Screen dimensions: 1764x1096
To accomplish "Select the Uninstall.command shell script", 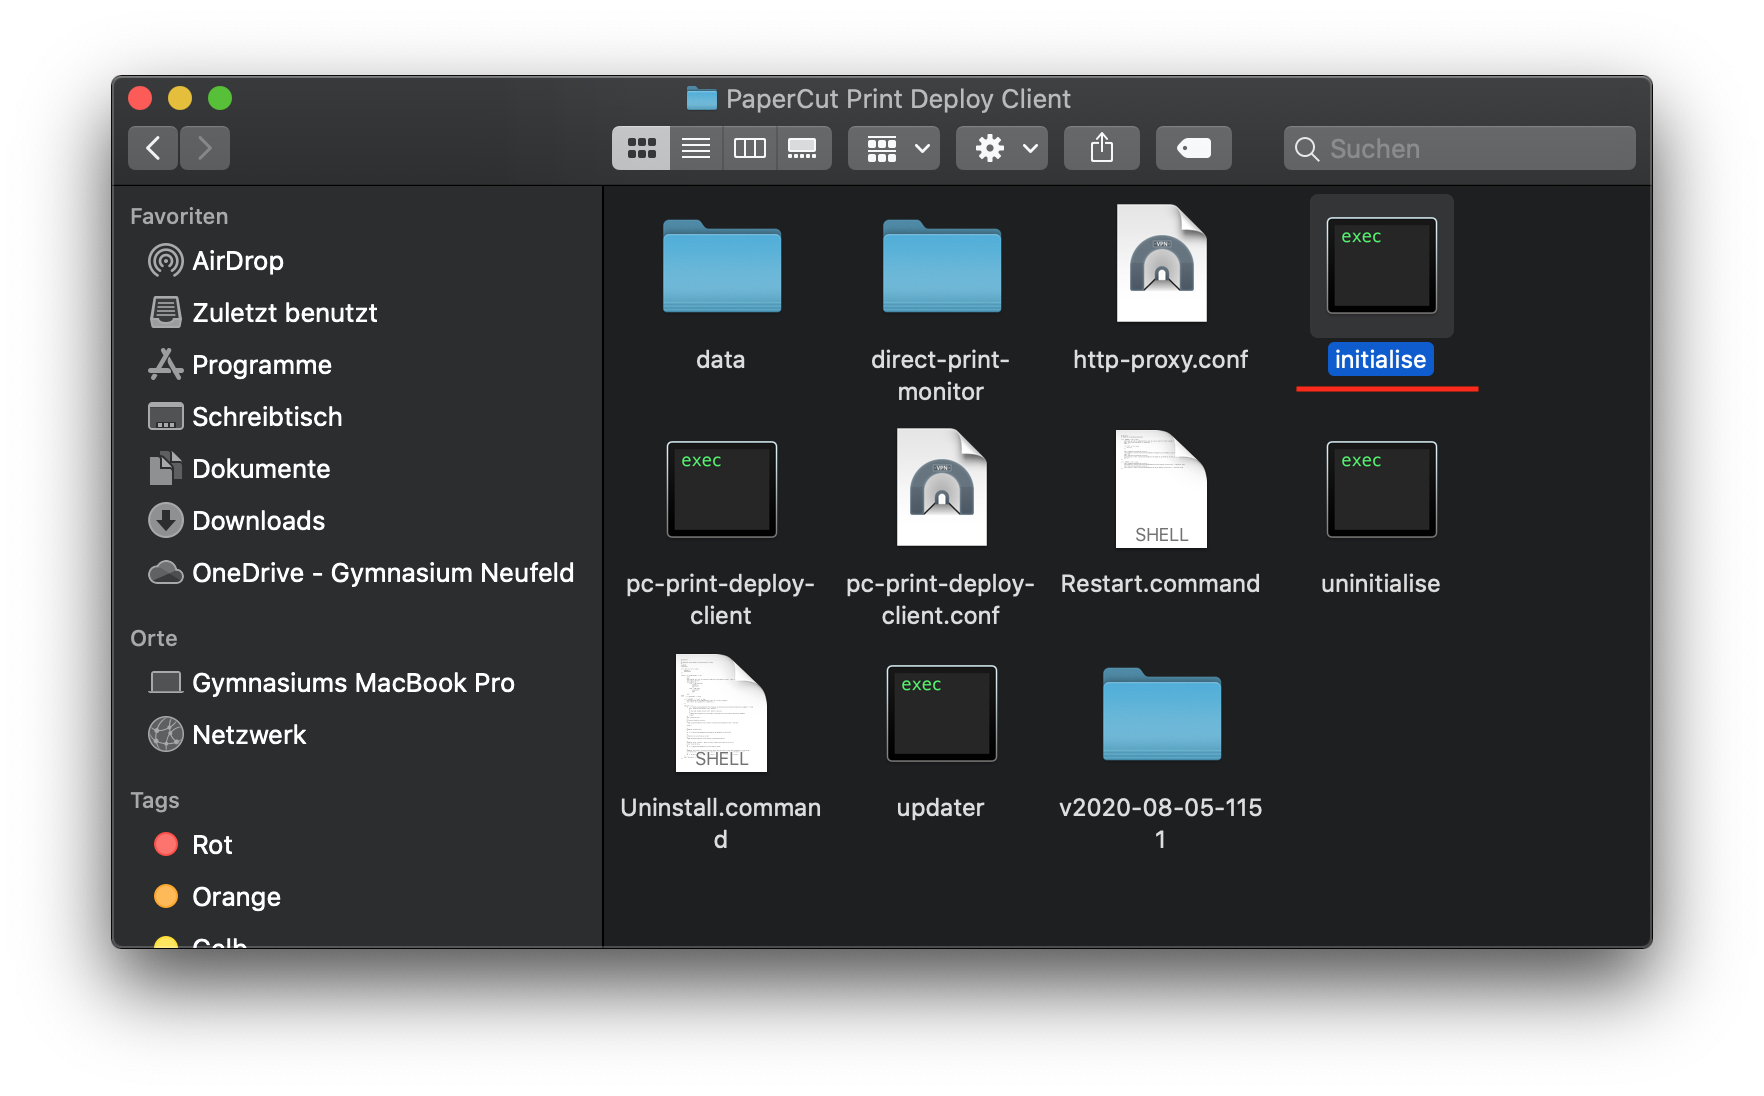I will [721, 714].
